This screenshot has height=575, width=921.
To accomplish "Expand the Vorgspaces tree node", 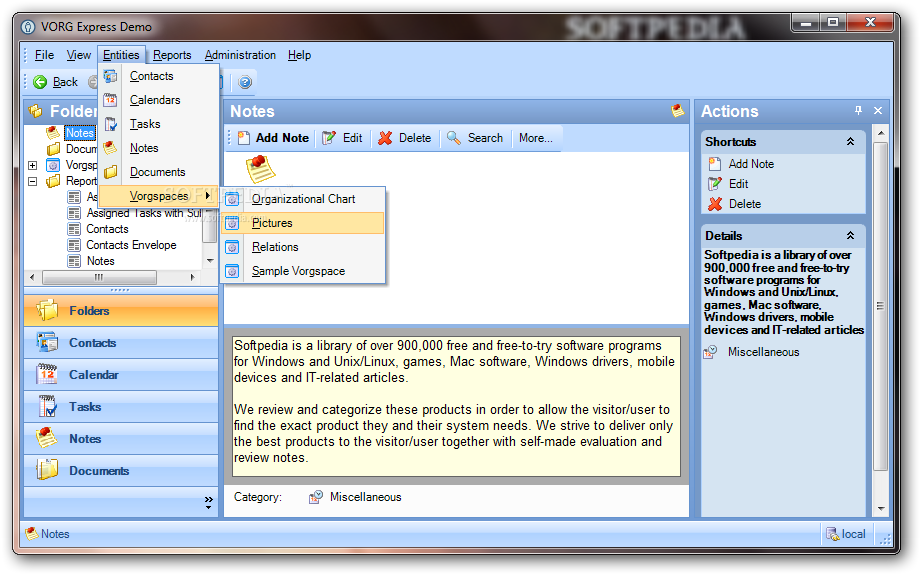I will point(33,165).
